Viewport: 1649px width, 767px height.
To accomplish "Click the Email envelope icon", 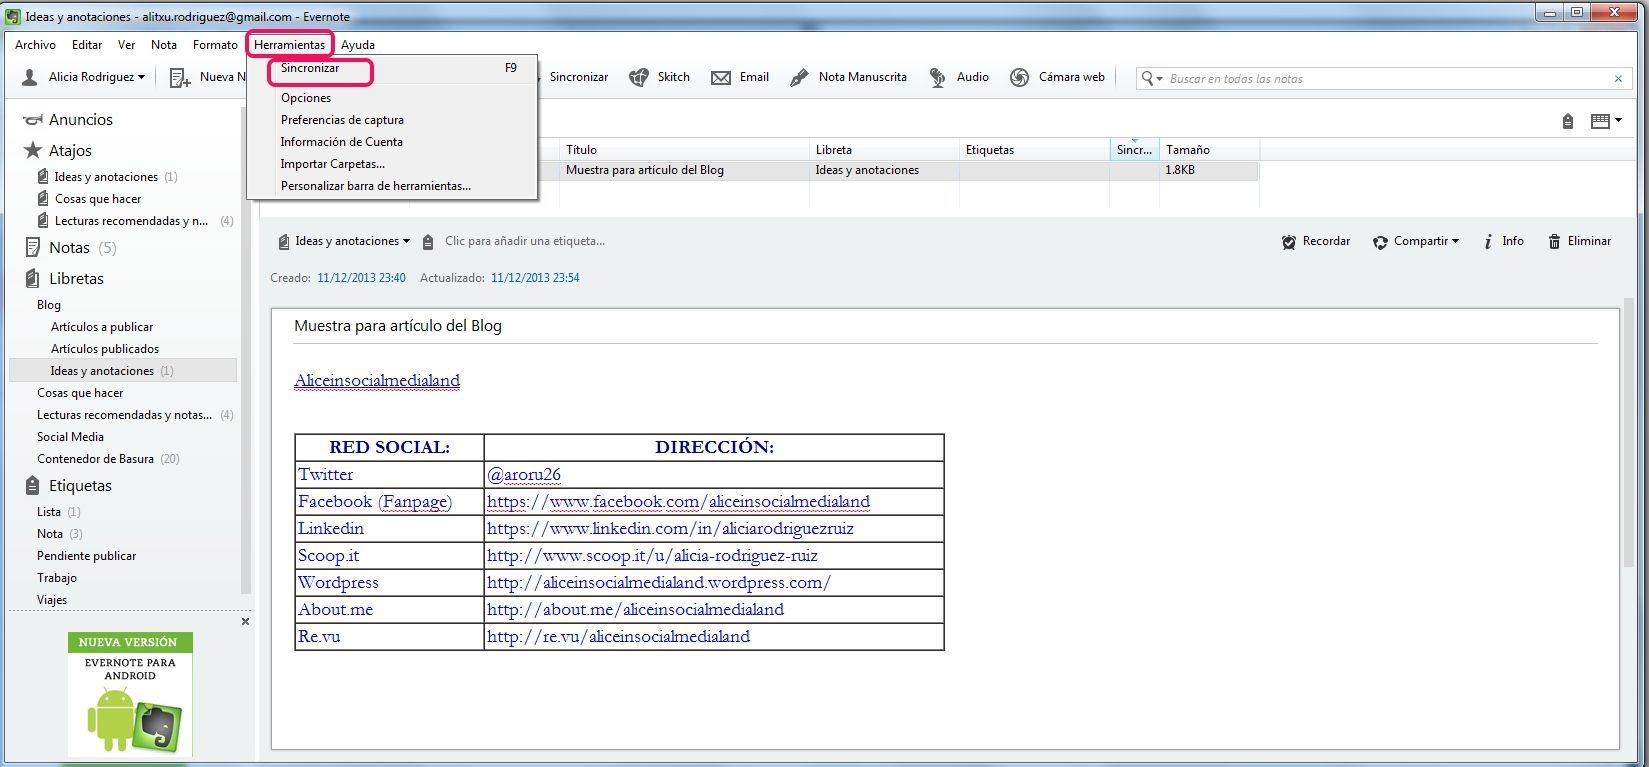I will [x=721, y=77].
